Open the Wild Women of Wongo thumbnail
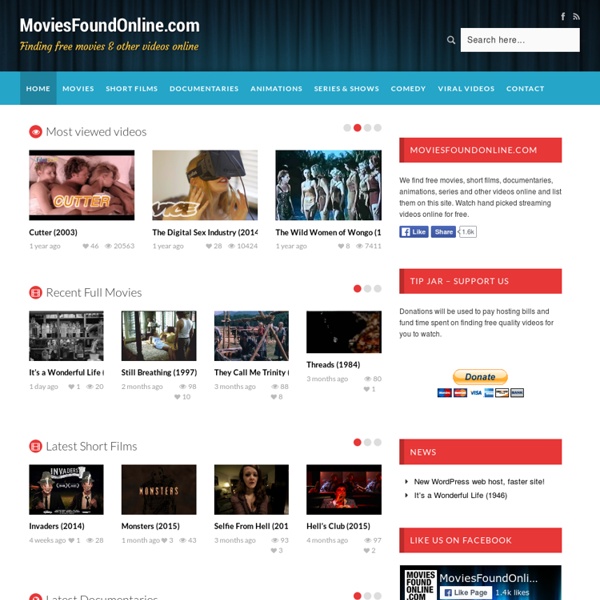This screenshot has width=600, height=600. point(328,185)
